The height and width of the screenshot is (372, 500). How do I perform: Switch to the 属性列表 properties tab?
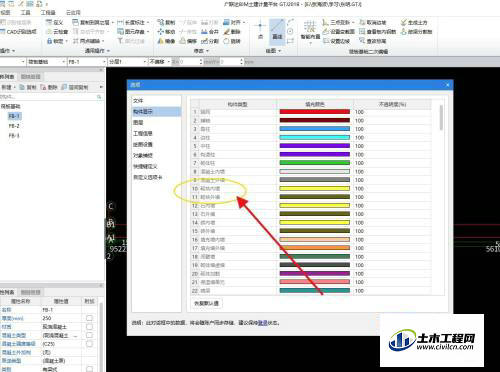coord(7,292)
